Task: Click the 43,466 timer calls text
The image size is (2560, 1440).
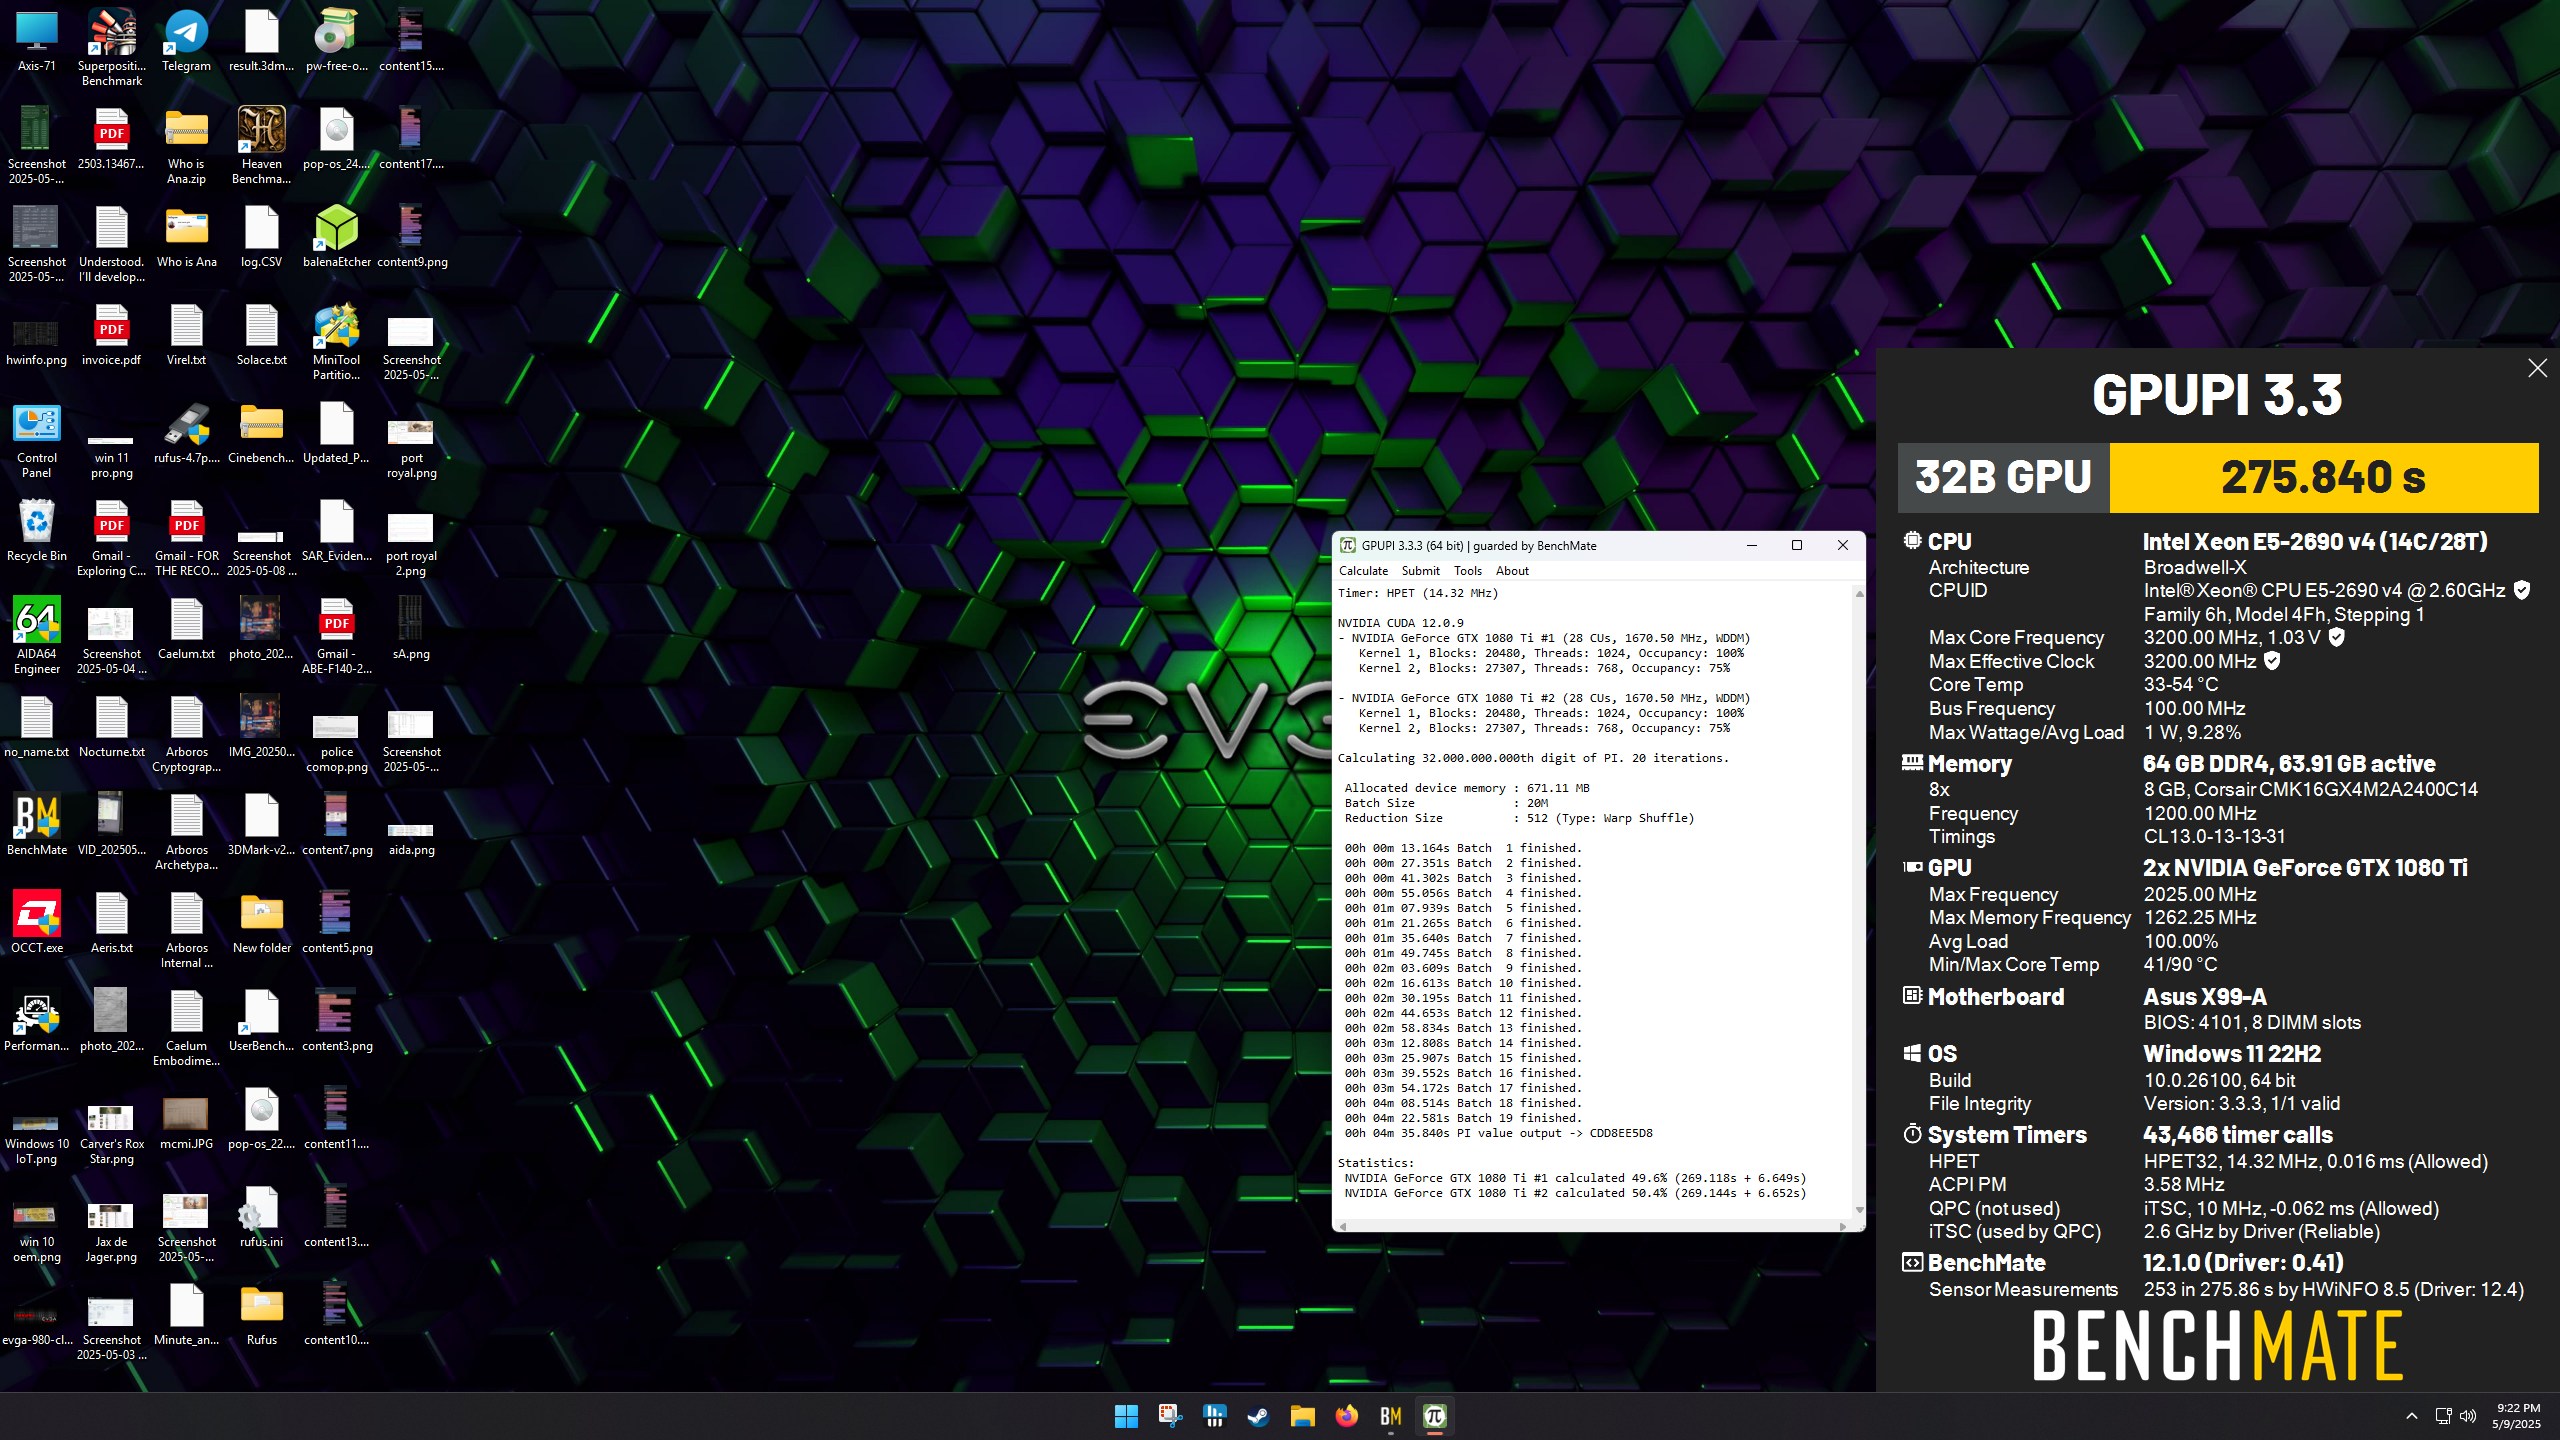Action: 2237,1135
